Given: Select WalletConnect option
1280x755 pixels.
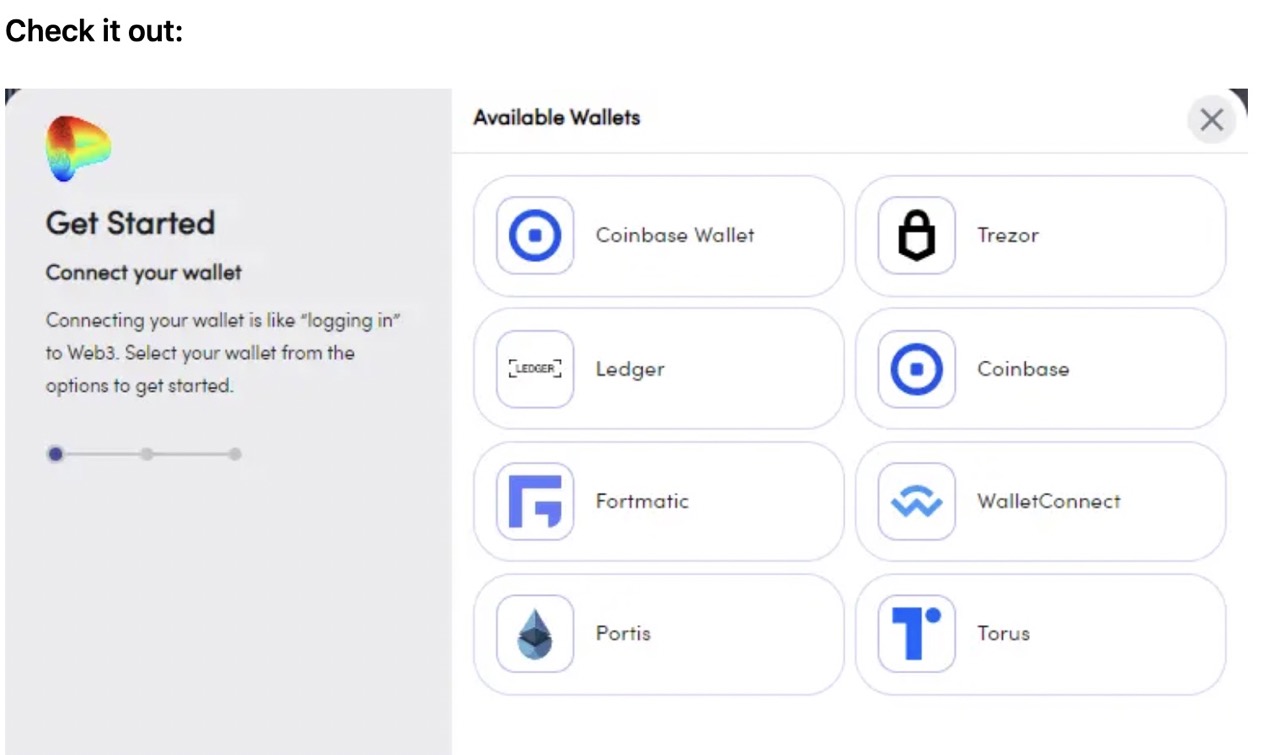Looking at the screenshot, I should pos(1039,501).
